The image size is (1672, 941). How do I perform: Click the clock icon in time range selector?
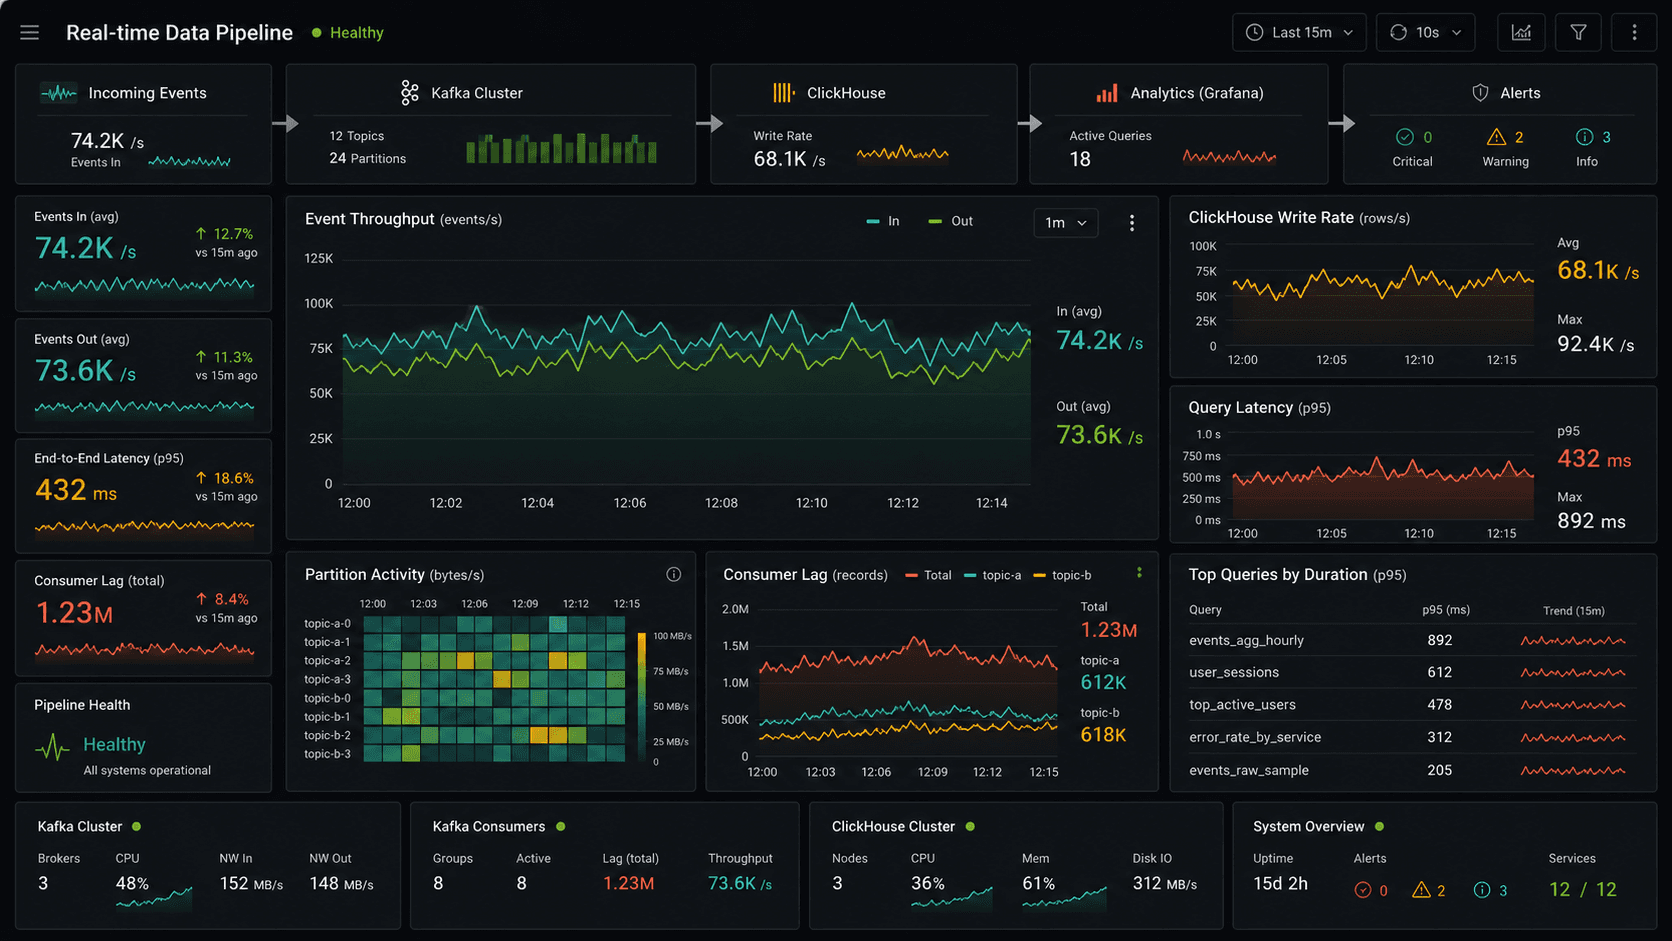pyautogui.click(x=1254, y=33)
